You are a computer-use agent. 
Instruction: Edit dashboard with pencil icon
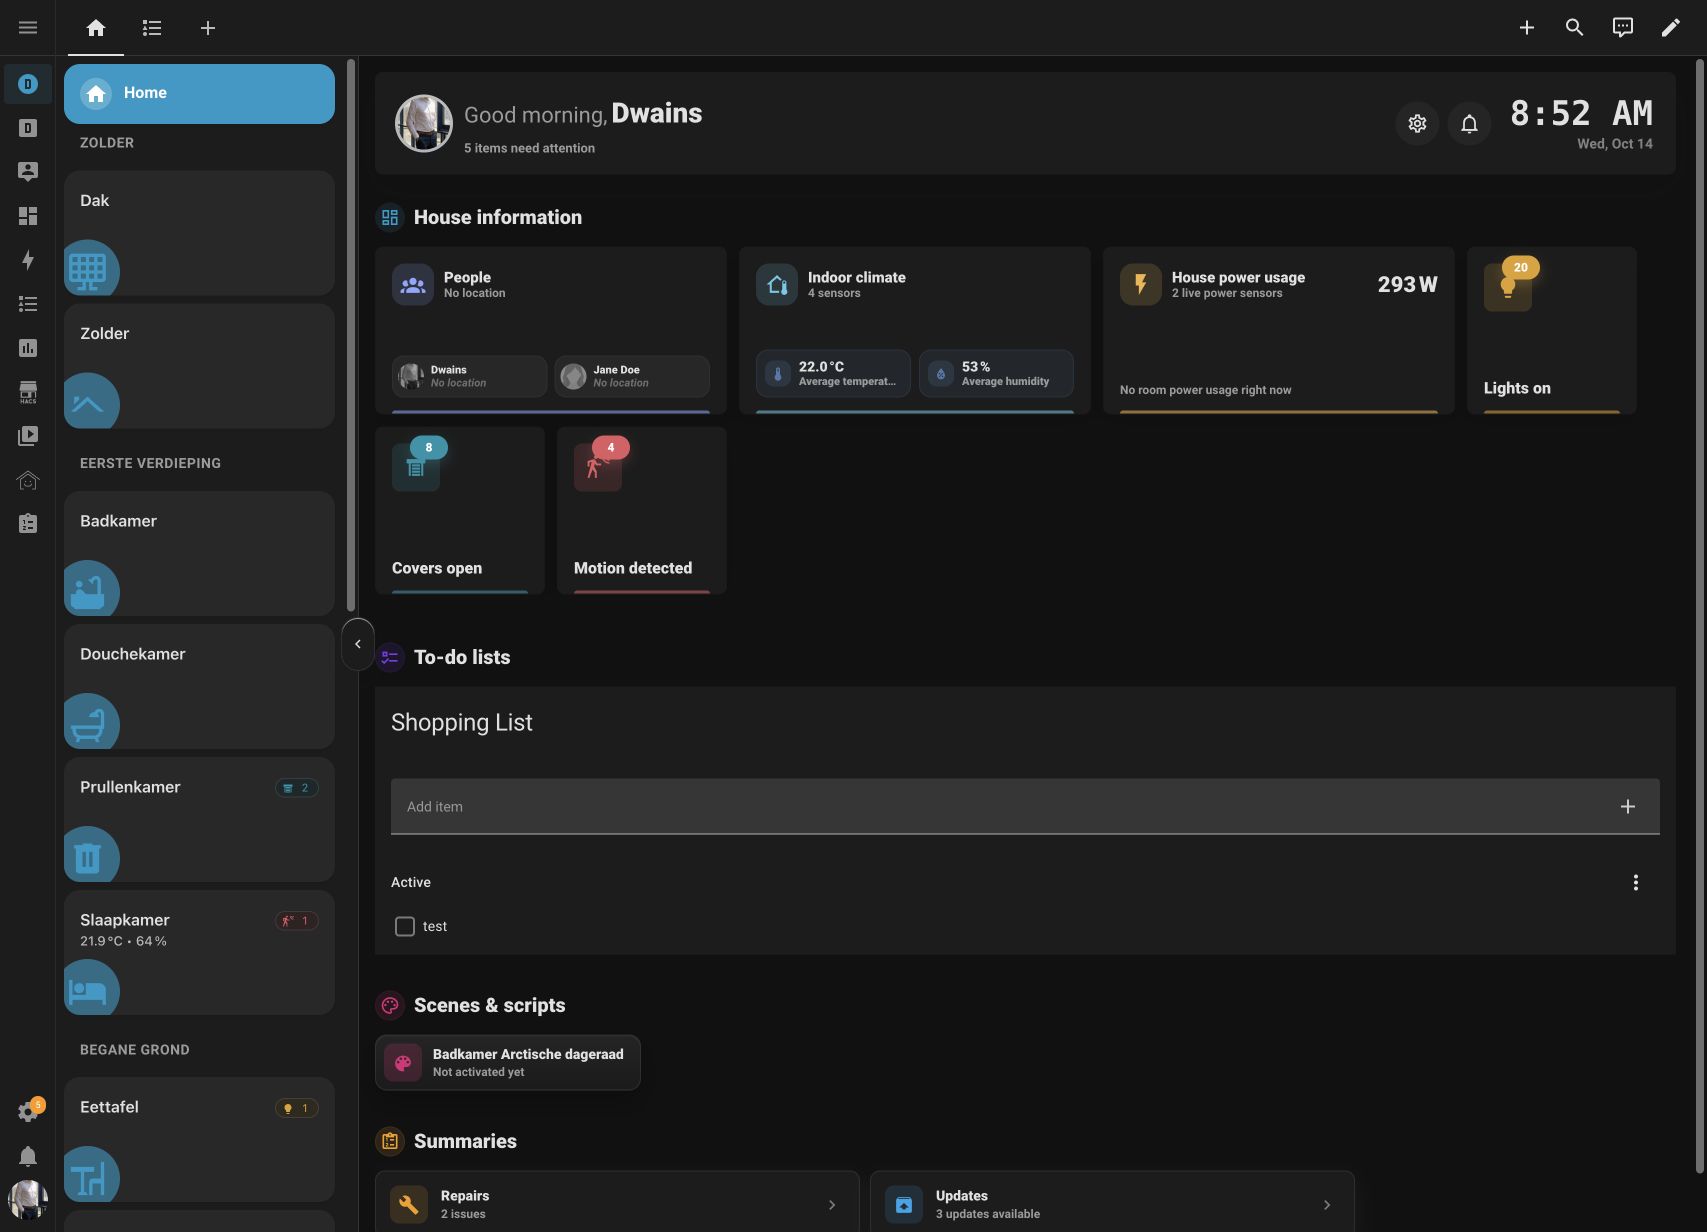click(1671, 28)
